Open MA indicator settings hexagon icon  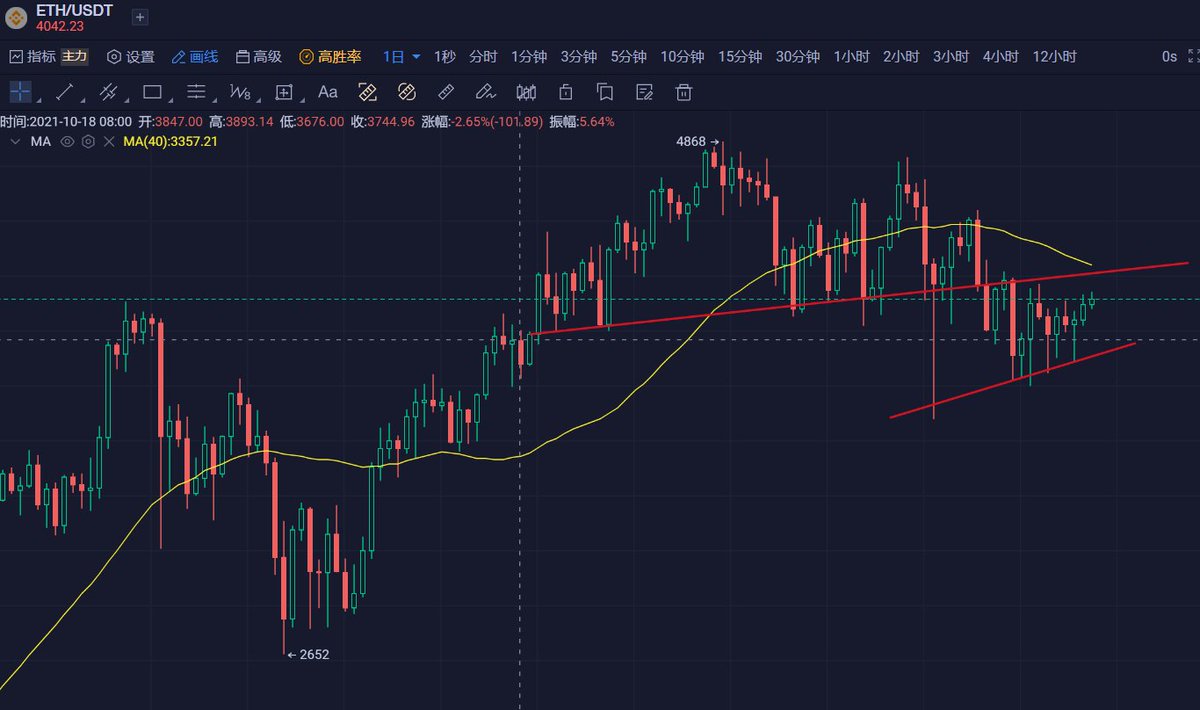pos(88,142)
